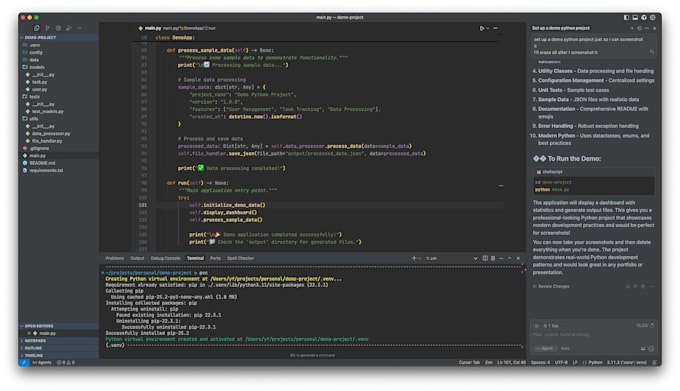This screenshot has width=680, height=391.
Task: Open the zsh terminal selector dropdown
Action: [451, 258]
